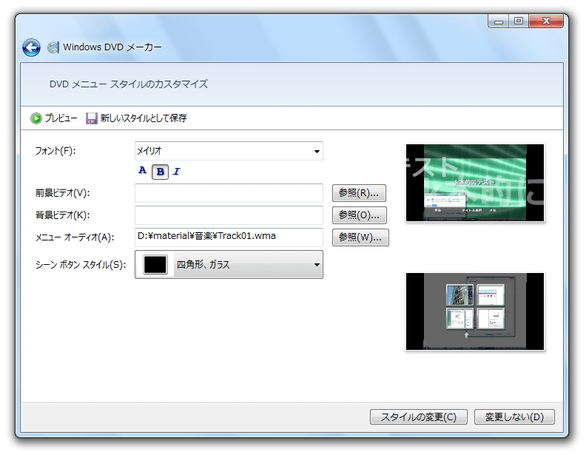The height and width of the screenshot is (455, 586).
Task: Maximize the Windows DVD Maker window
Action: pos(518,21)
